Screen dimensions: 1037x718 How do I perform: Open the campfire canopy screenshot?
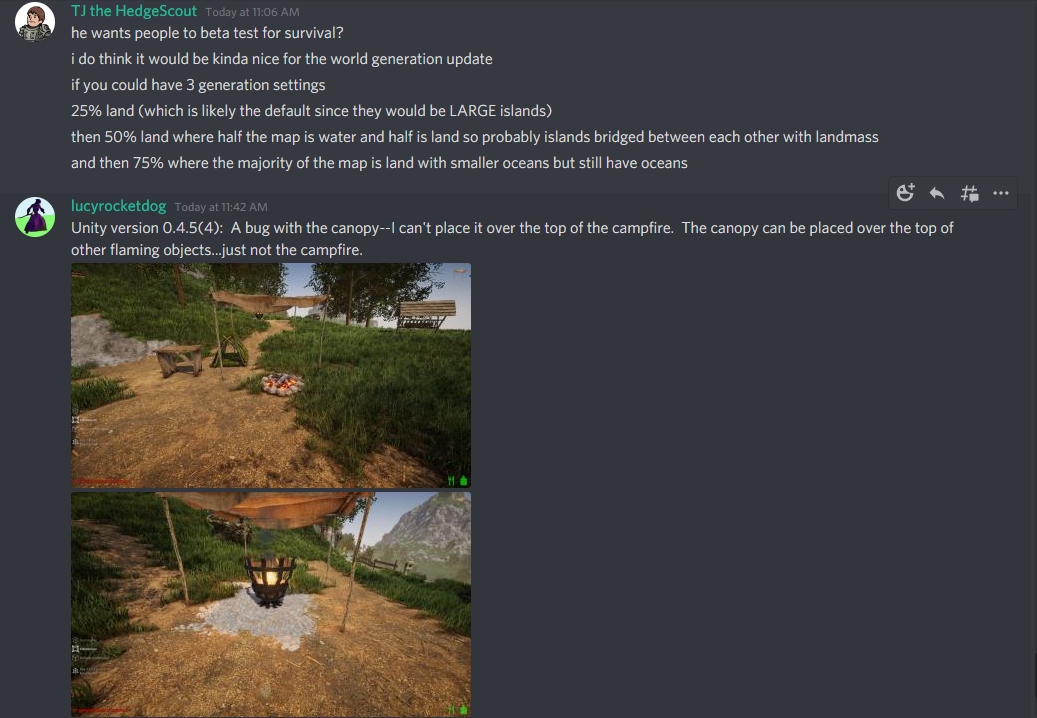[271, 375]
